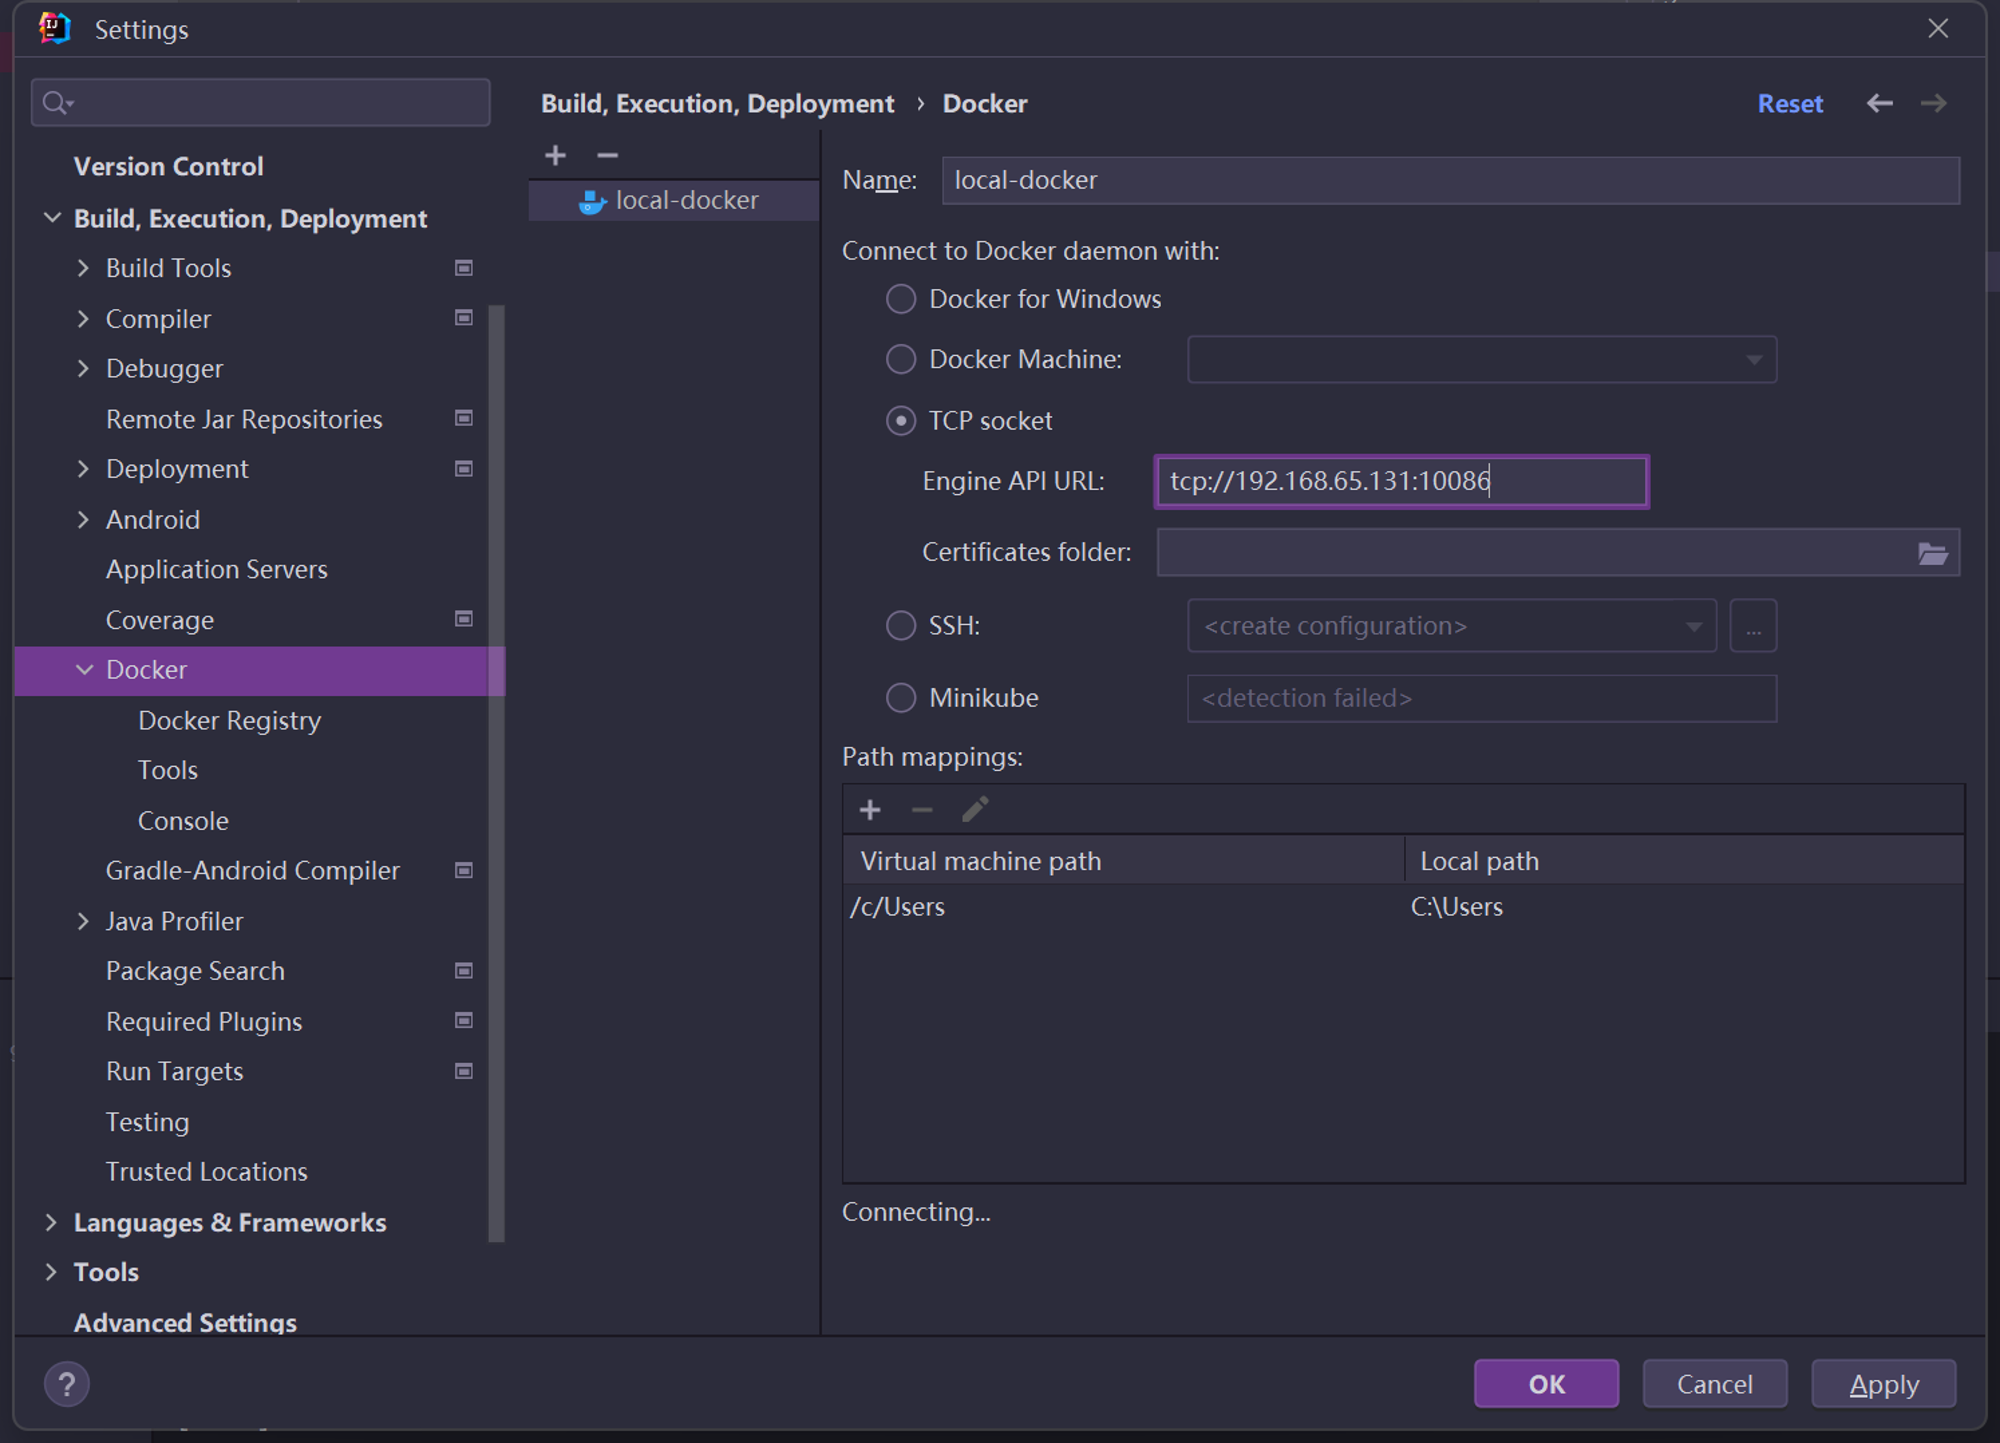Viewport: 2000px width, 1443px height.
Task: Click the Cancel button
Action: (1714, 1384)
